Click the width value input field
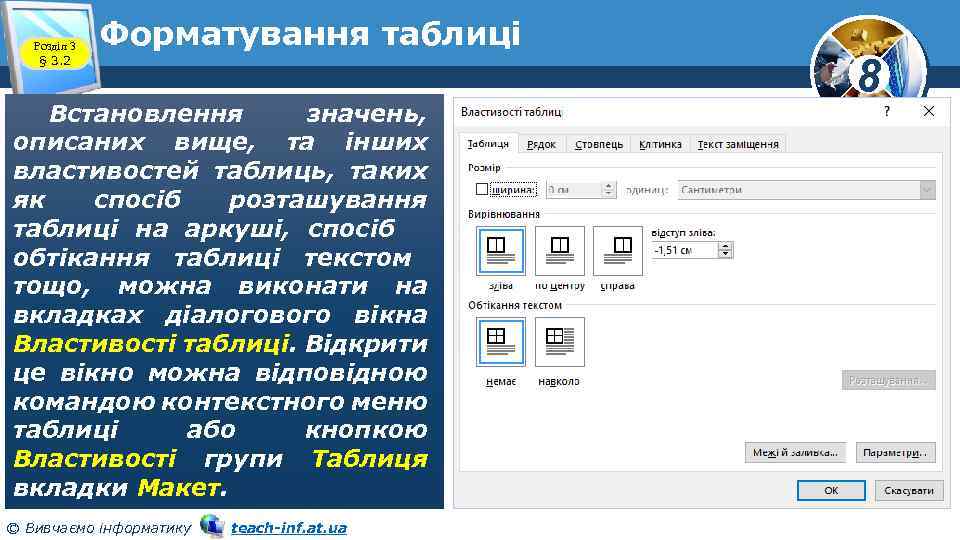The width and height of the screenshot is (960, 540). coord(574,190)
